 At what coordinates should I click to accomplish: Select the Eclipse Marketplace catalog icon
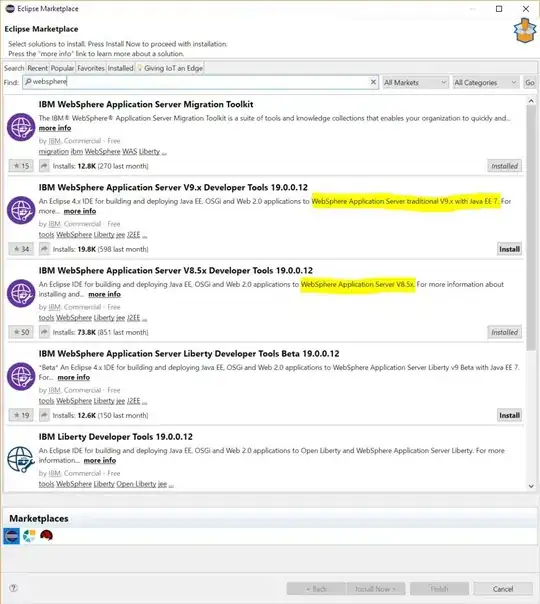(x=12, y=536)
